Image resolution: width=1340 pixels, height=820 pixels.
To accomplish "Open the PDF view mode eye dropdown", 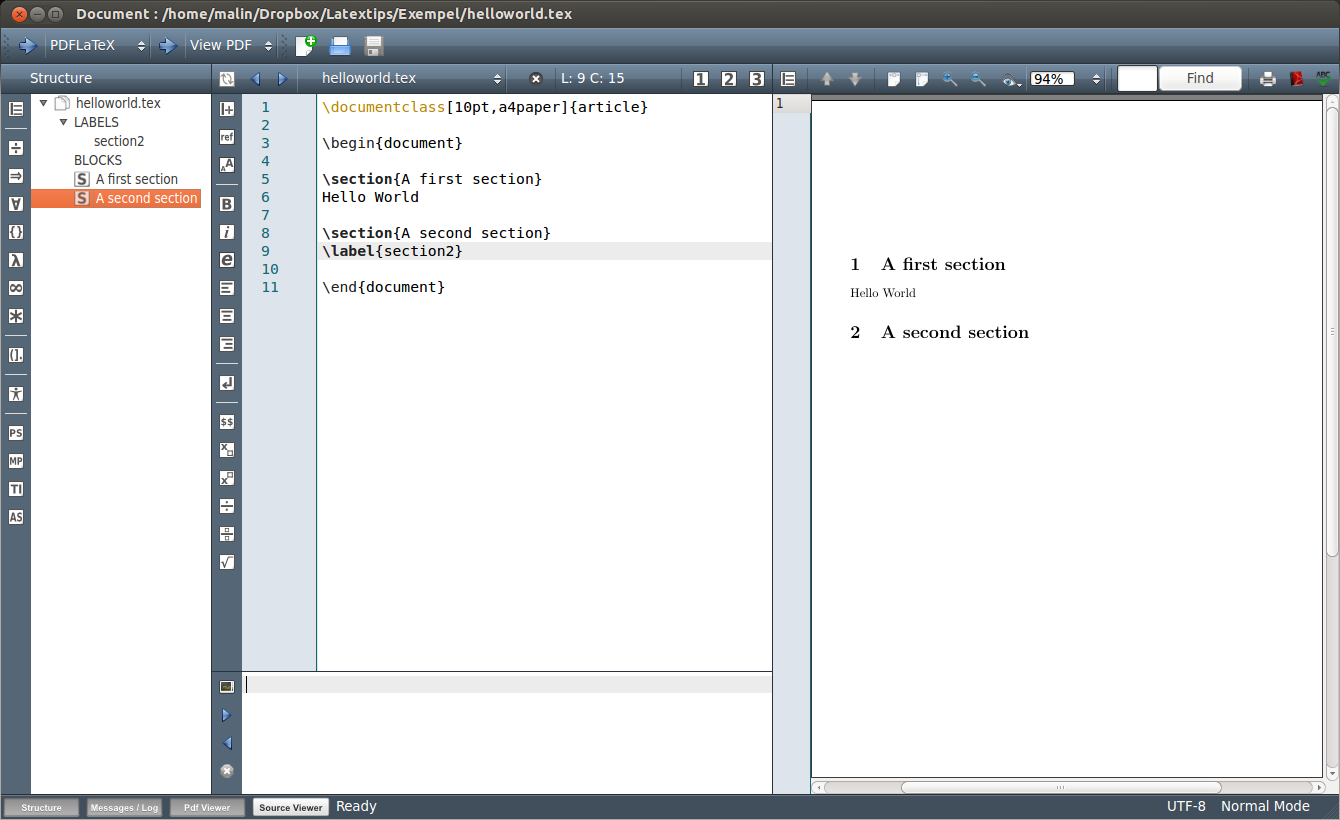I will click(1011, 80).
